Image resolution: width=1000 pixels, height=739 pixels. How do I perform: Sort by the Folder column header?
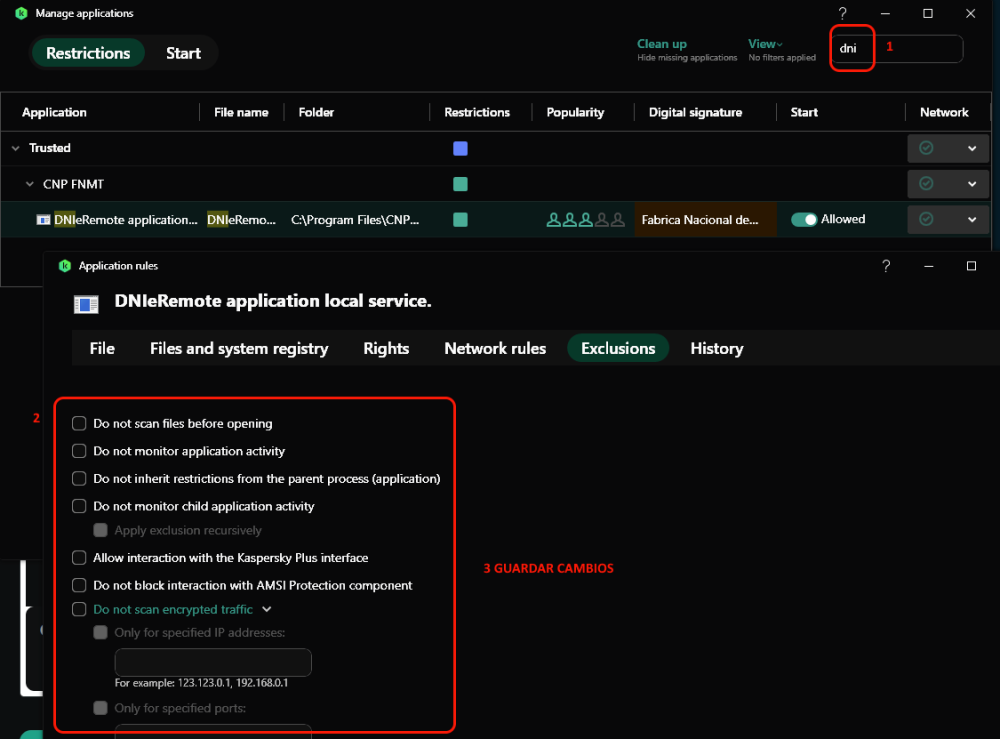click(x=316, y=112)
